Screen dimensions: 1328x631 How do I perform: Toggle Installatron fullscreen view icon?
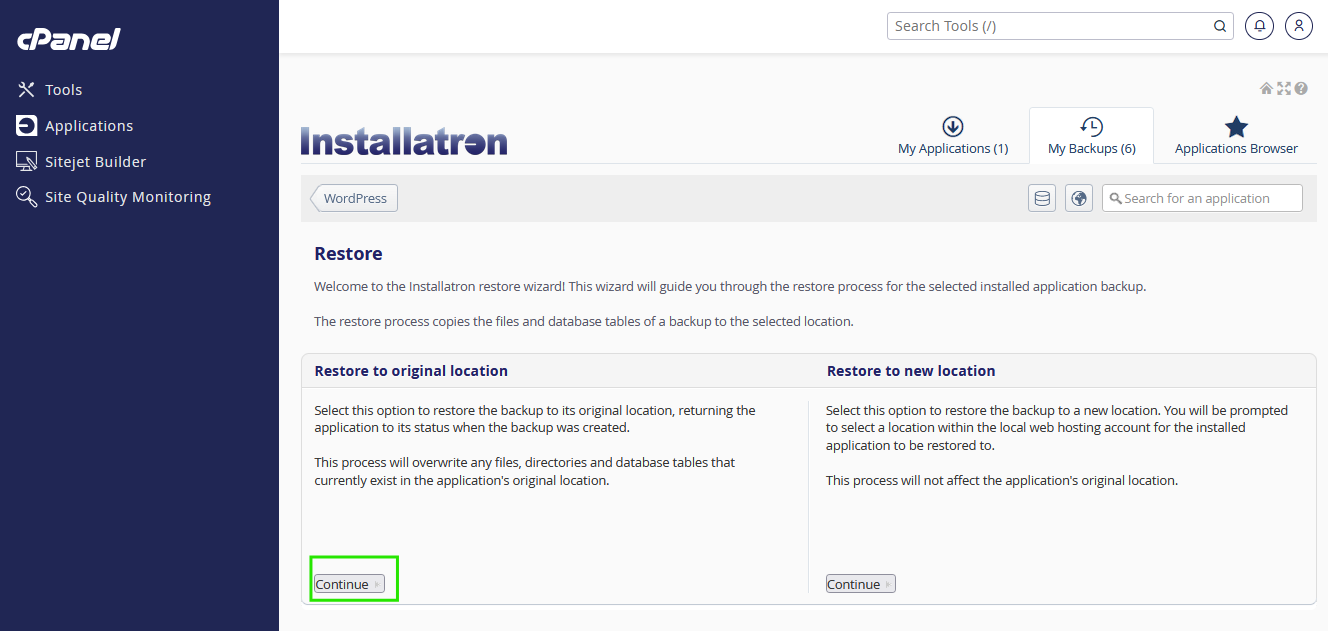[1284, 88]
